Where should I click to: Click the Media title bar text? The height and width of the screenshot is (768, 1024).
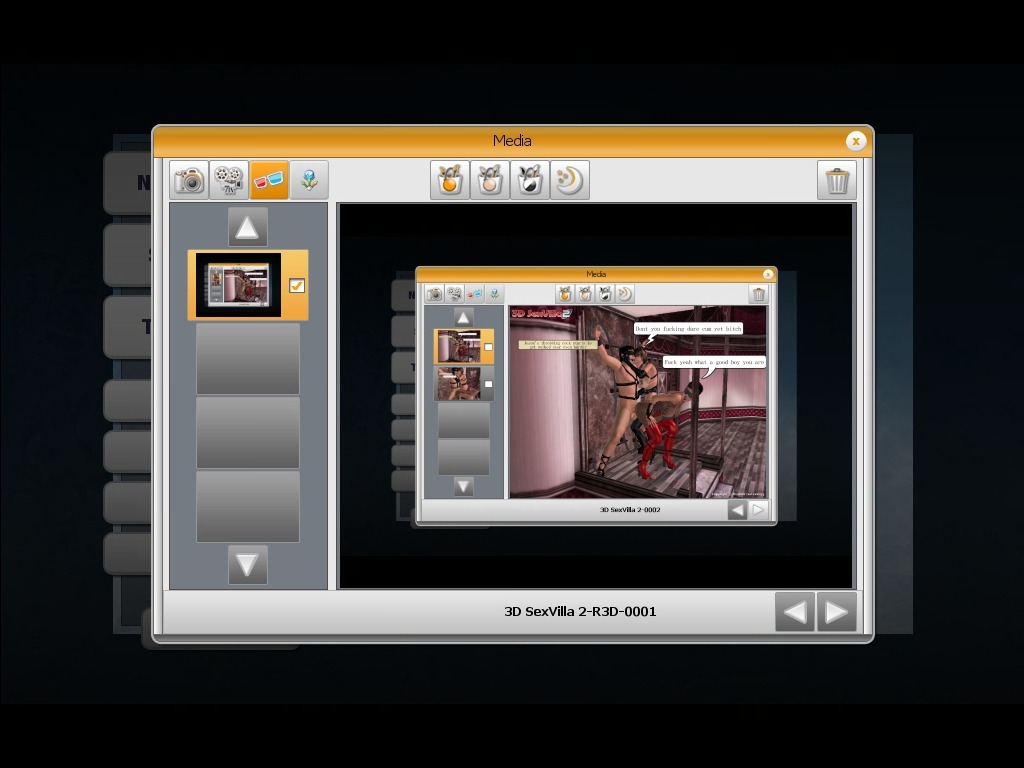tap(512, 140)
